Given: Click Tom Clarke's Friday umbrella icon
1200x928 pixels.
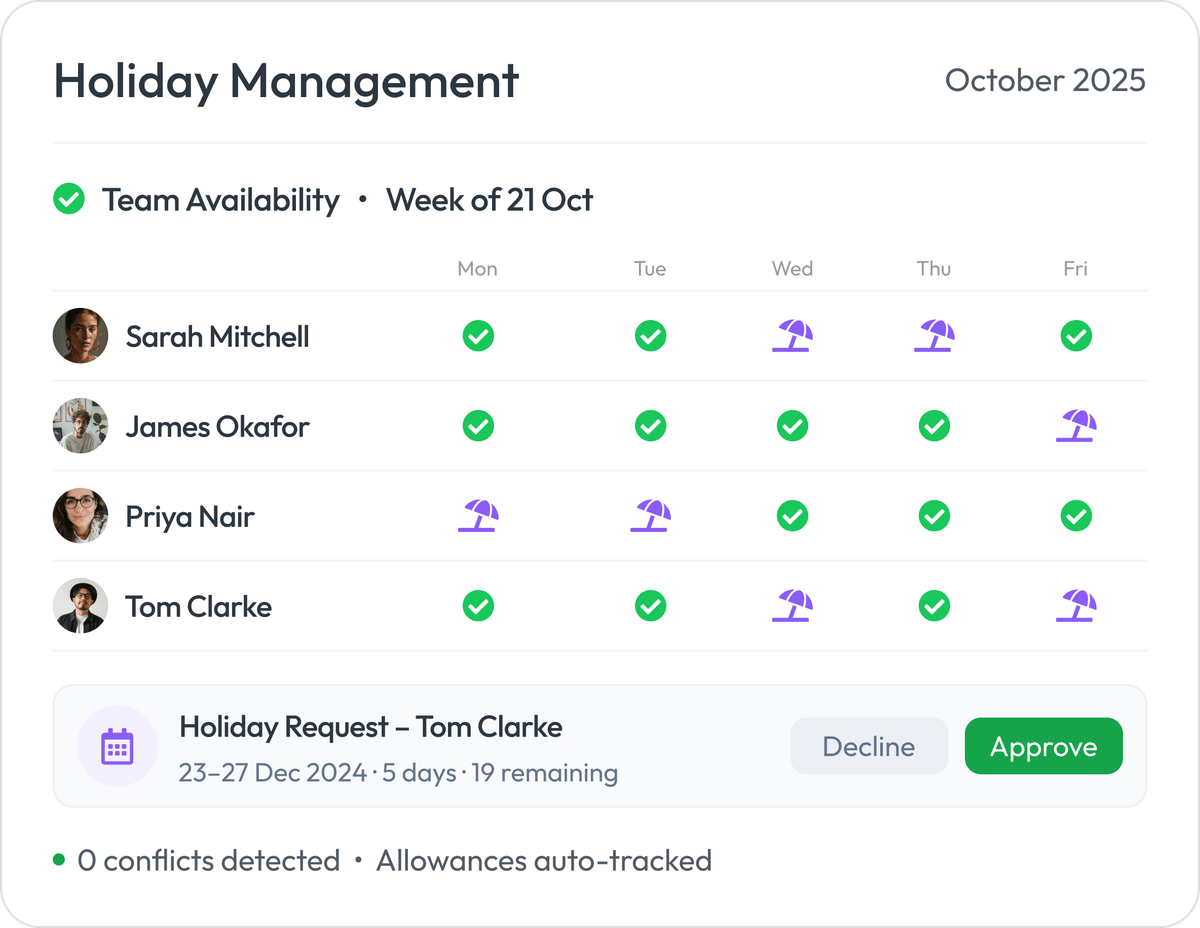Looking at the screenshot, I should pos(1076,606).
